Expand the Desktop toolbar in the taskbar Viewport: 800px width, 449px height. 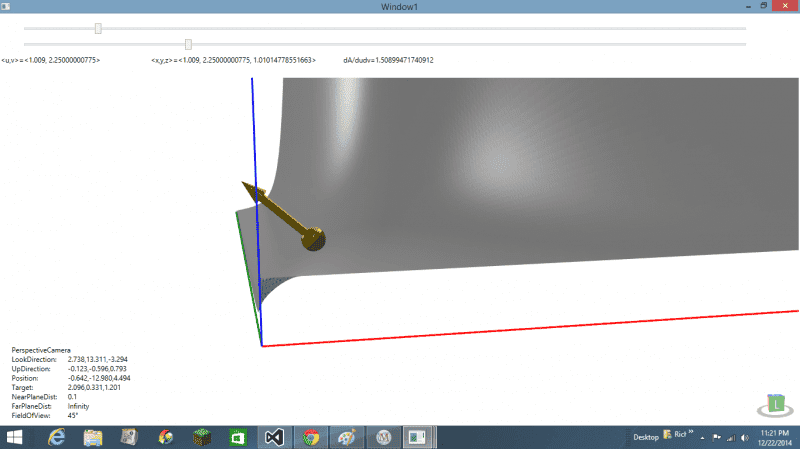point(646,437)
